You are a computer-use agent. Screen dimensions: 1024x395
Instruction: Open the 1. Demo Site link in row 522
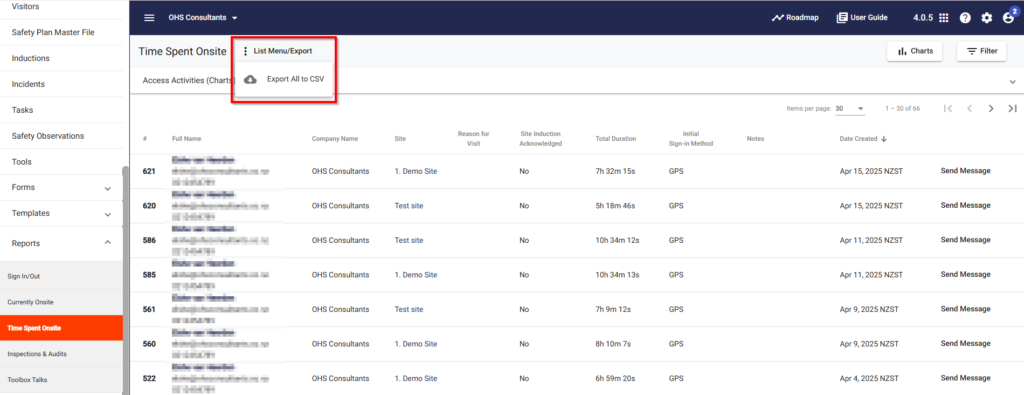click(416, 378)
